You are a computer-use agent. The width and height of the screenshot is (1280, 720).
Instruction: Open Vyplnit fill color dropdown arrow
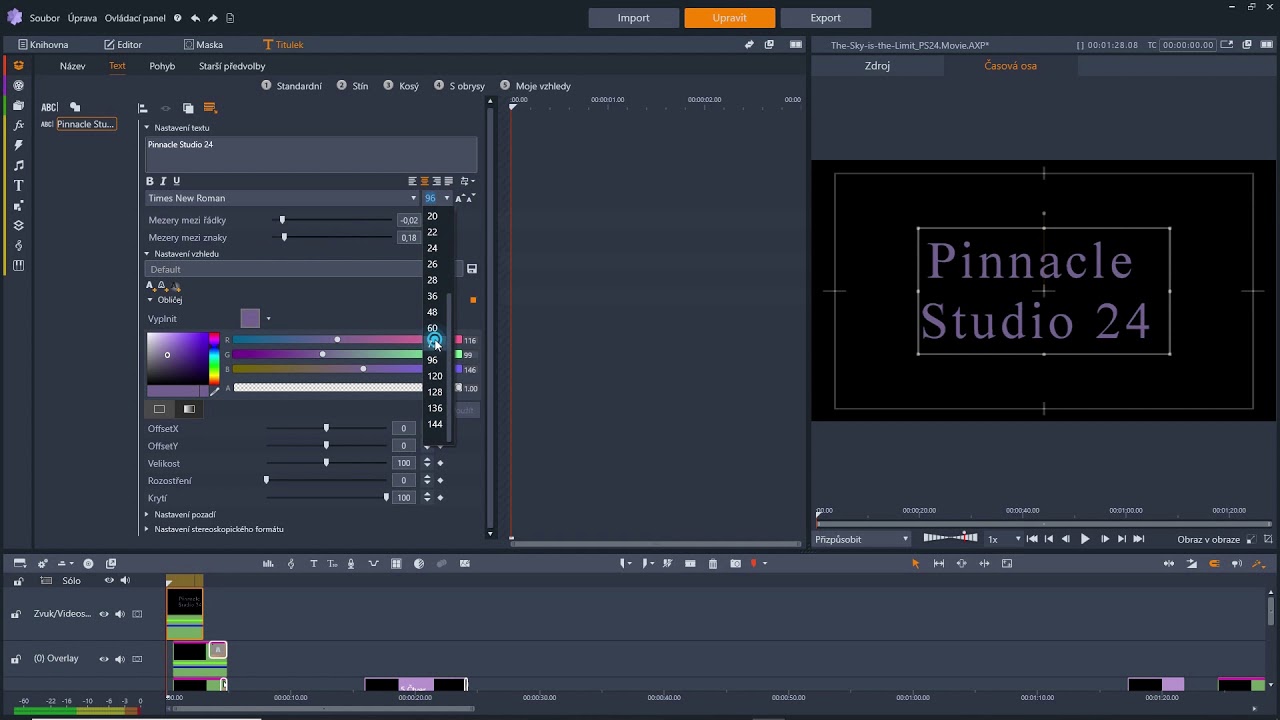[x=268, y=319]
